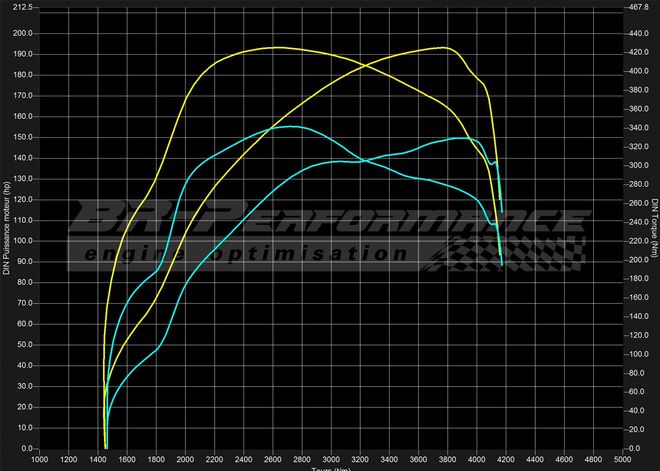
Task: Select the 1000 label on RPM axis
Action: coord(40,461)
